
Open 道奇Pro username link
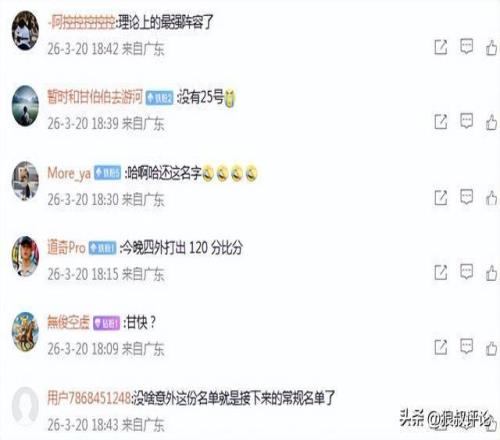66,248
